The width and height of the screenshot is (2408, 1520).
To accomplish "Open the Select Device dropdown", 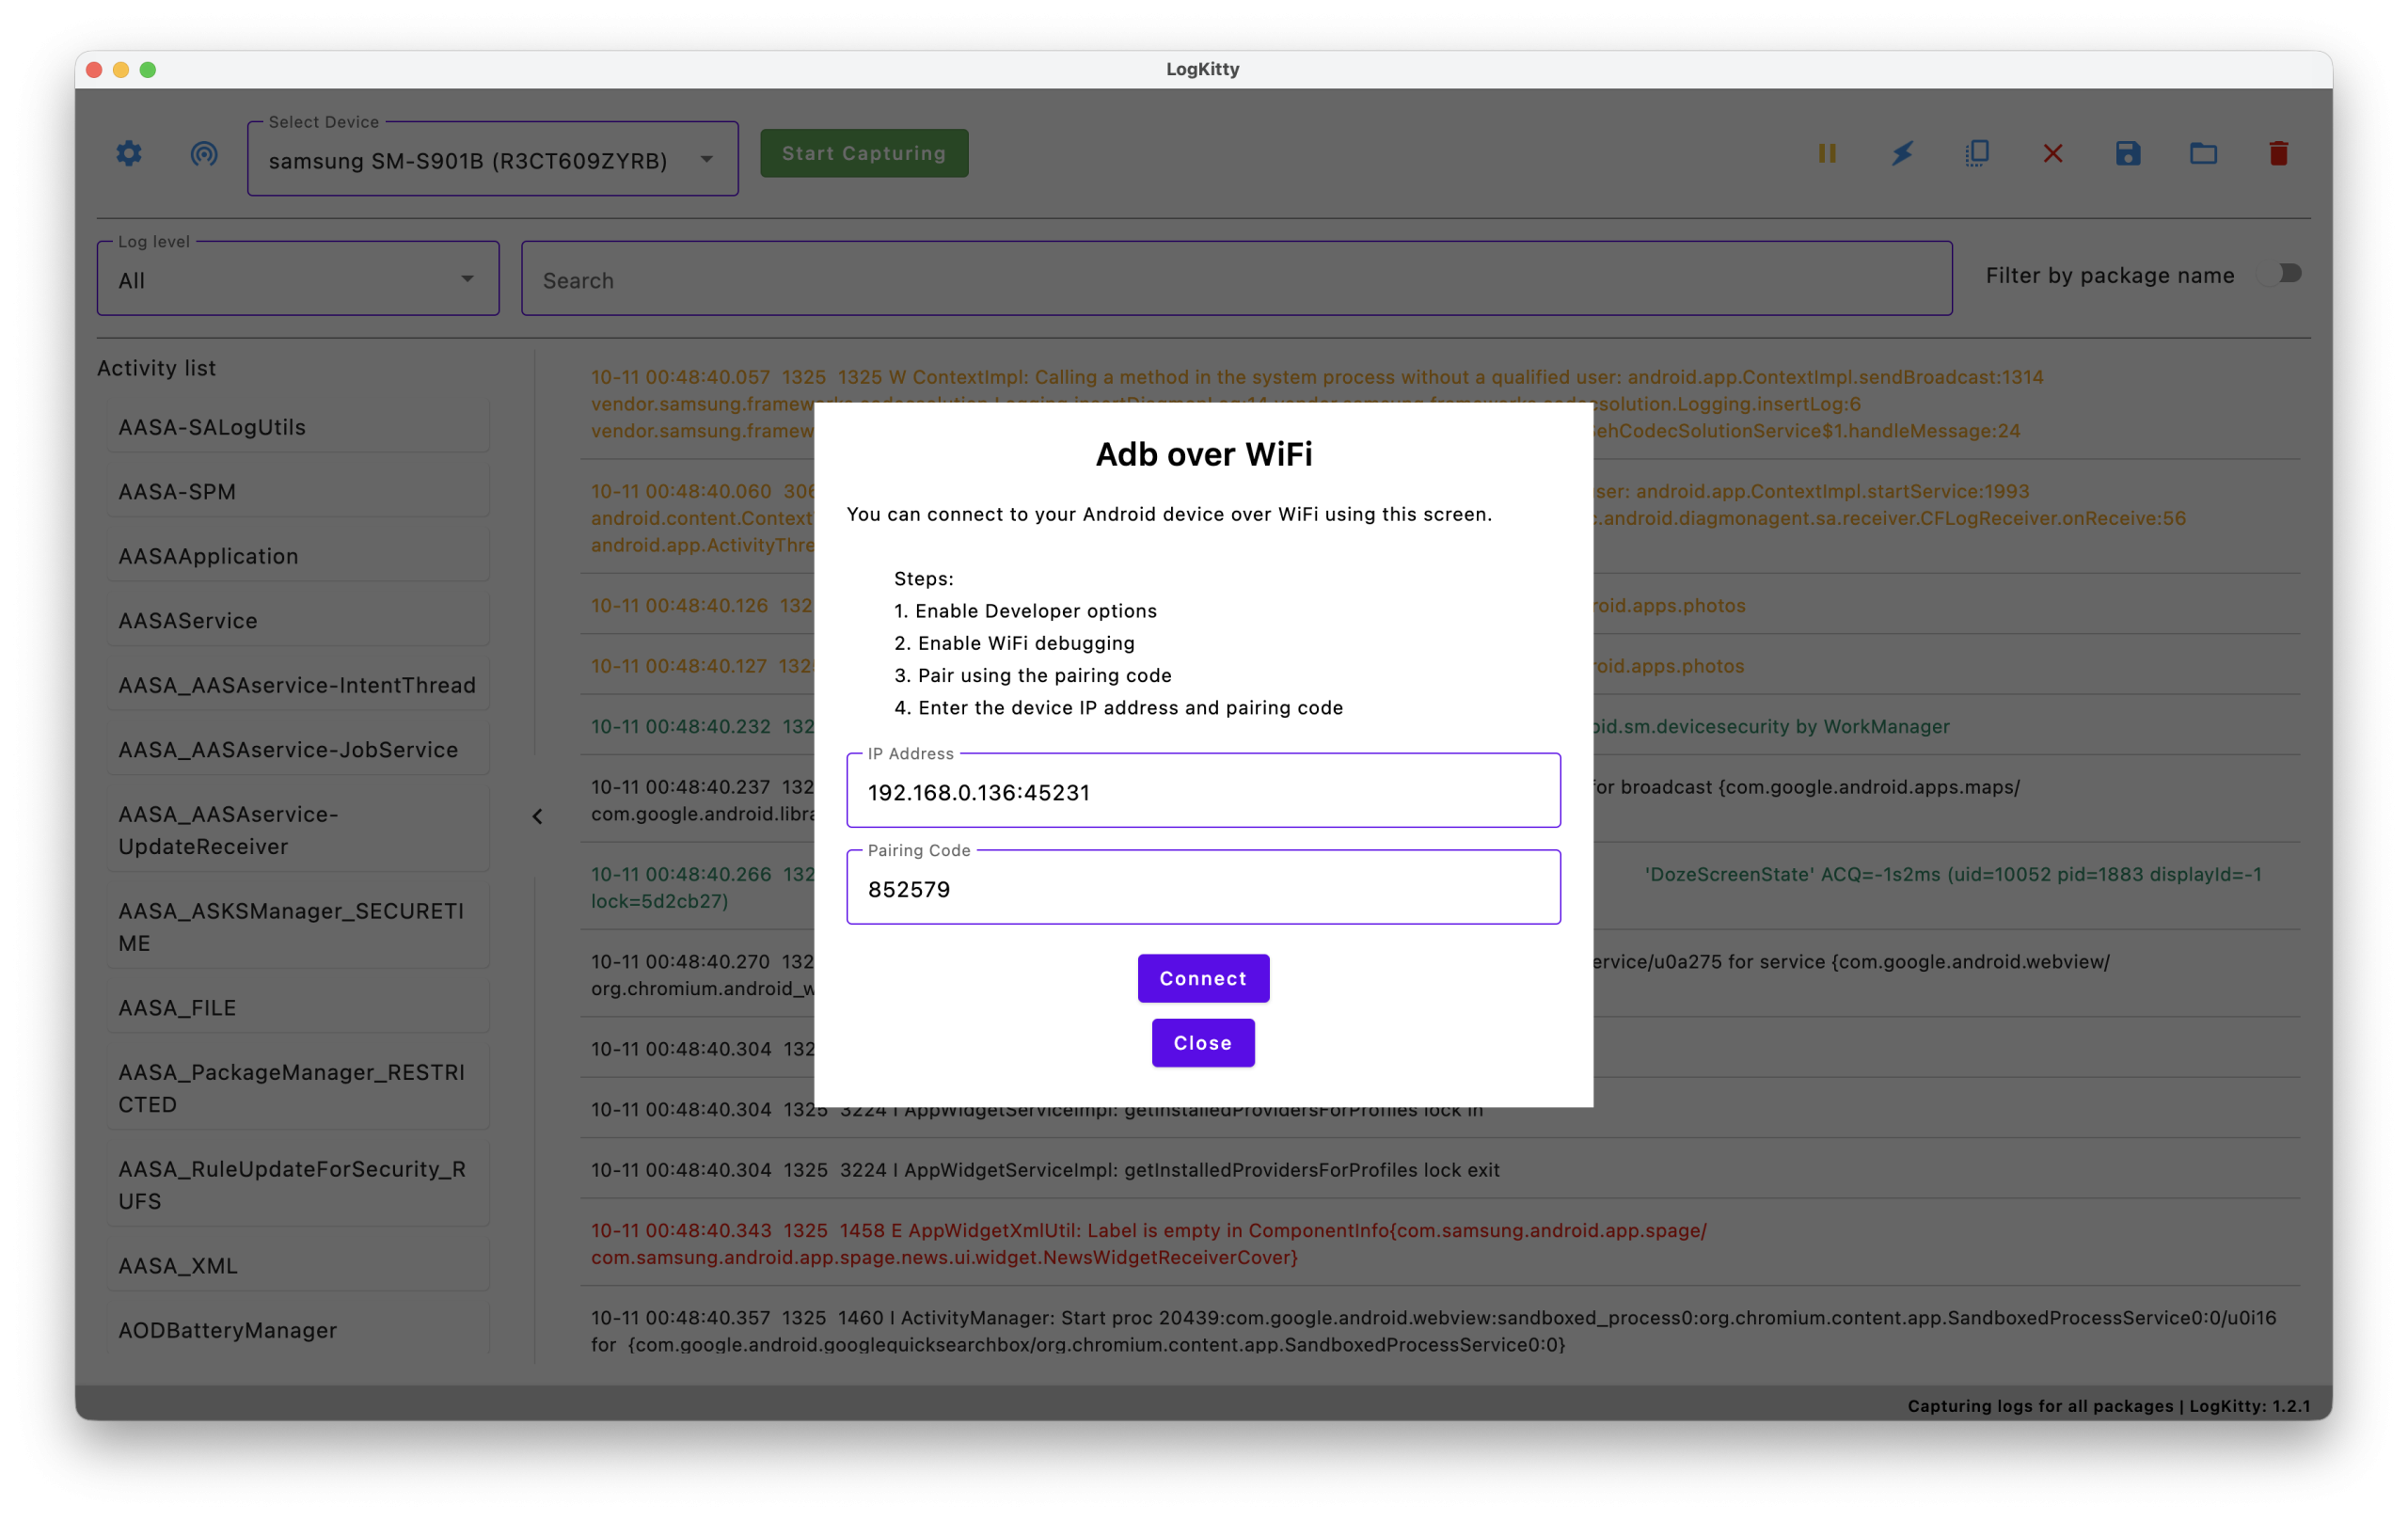I will coord(492,160).
